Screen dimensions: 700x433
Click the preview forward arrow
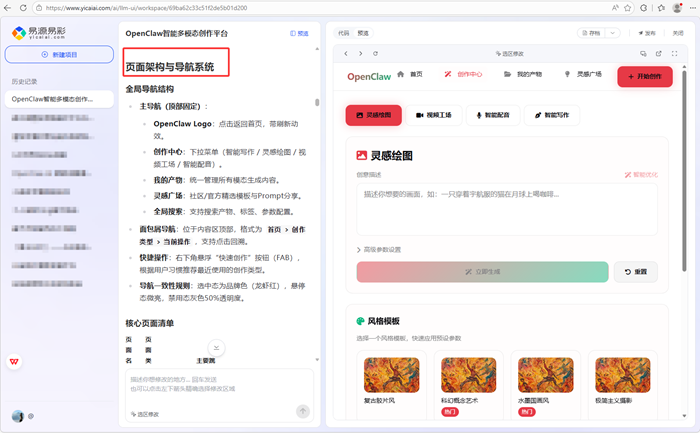(x=360, y=53)
